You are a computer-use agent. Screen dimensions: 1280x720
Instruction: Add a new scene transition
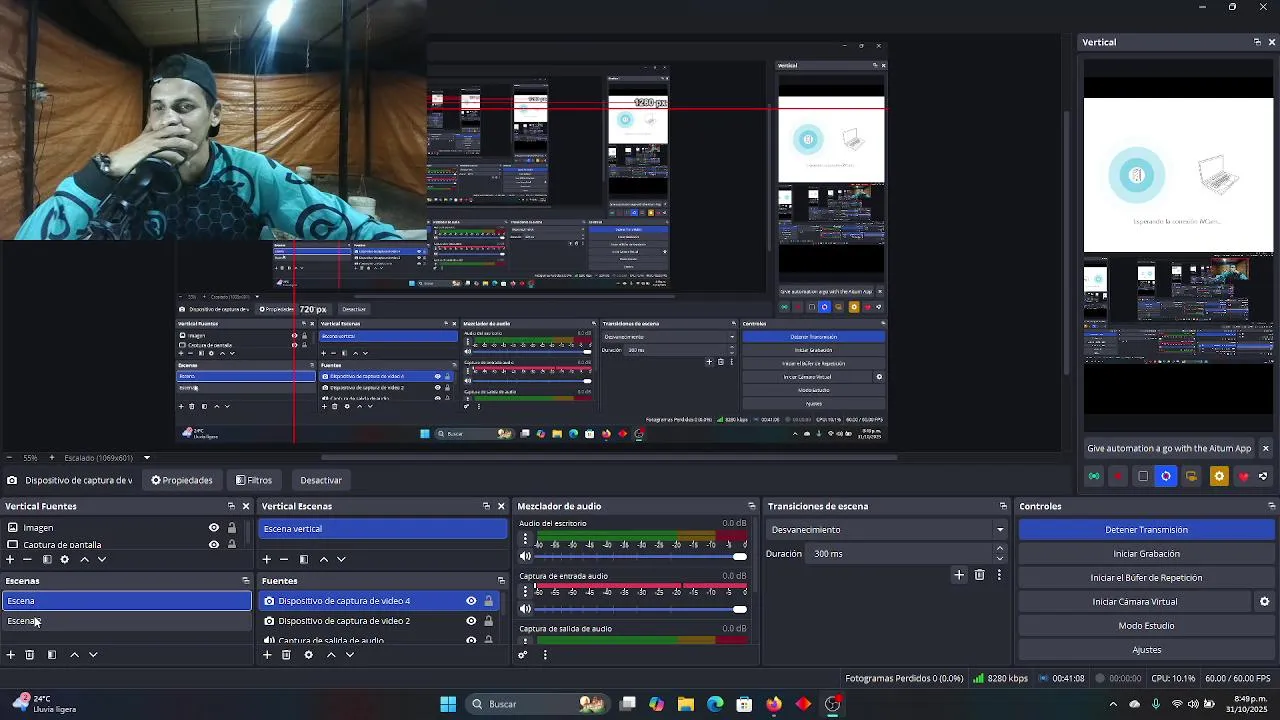[959, 575]
